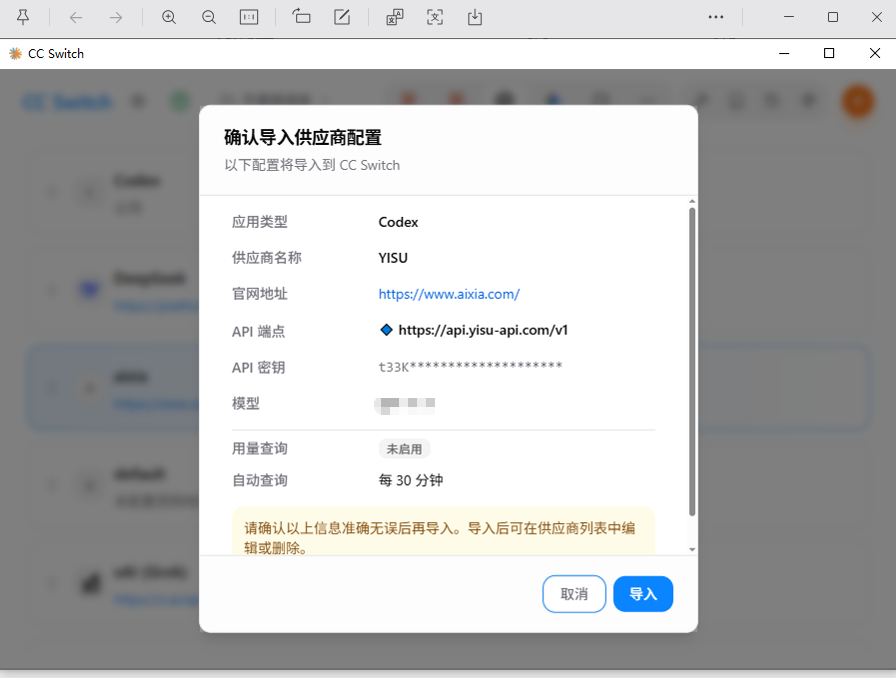Extract text with OCR icon
896x678 pixels.
pyautogui.click(x=435, y=17)
